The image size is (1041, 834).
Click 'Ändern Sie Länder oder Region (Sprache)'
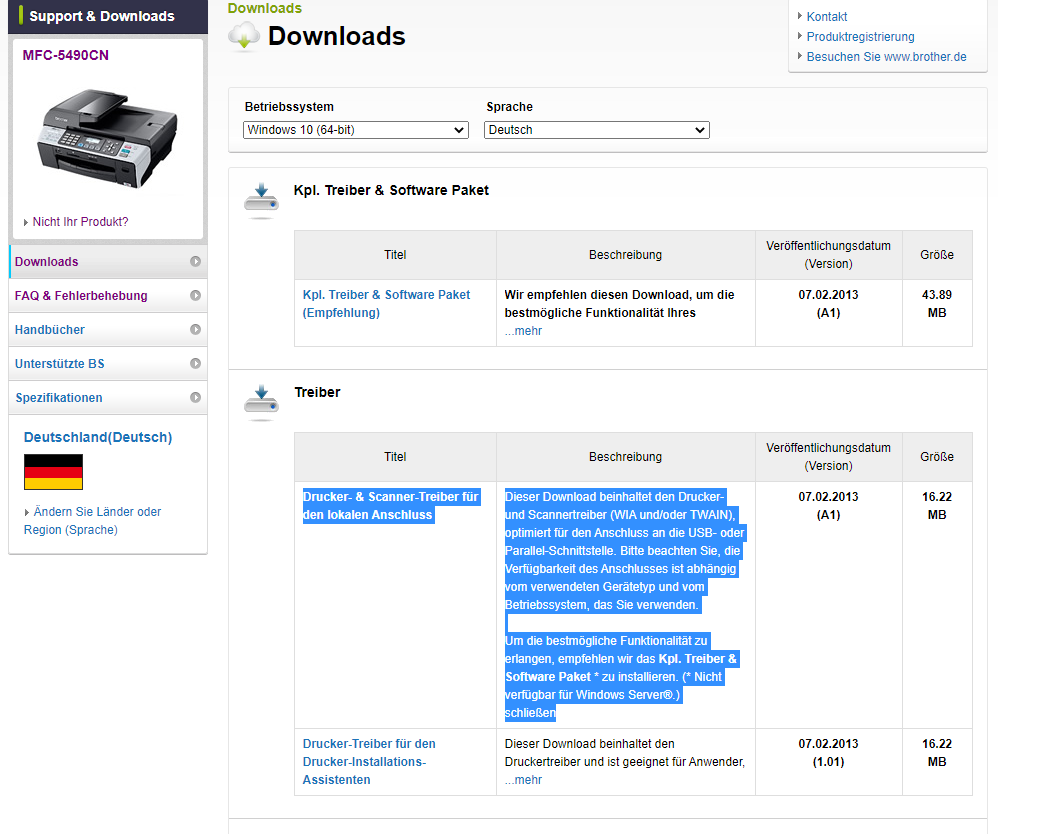(92, 521)
